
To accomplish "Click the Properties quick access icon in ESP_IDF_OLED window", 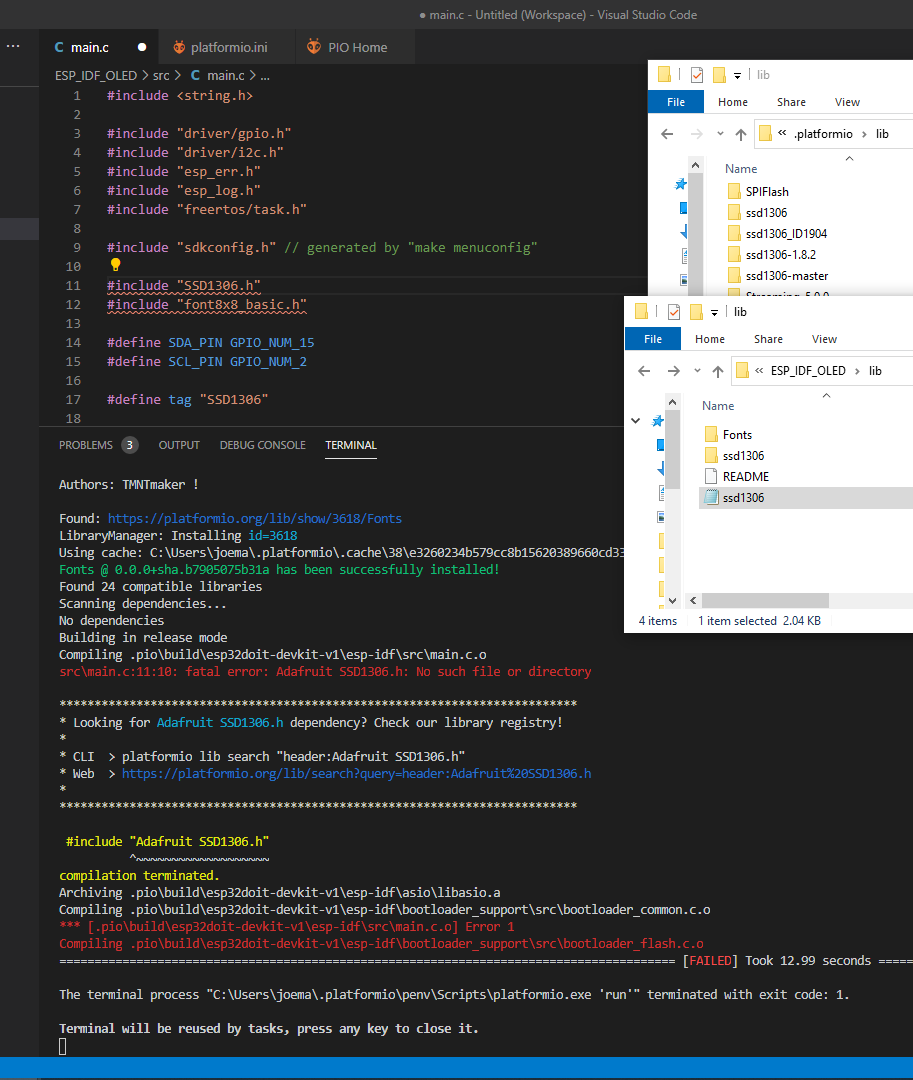I will click(x=674, y=312).
